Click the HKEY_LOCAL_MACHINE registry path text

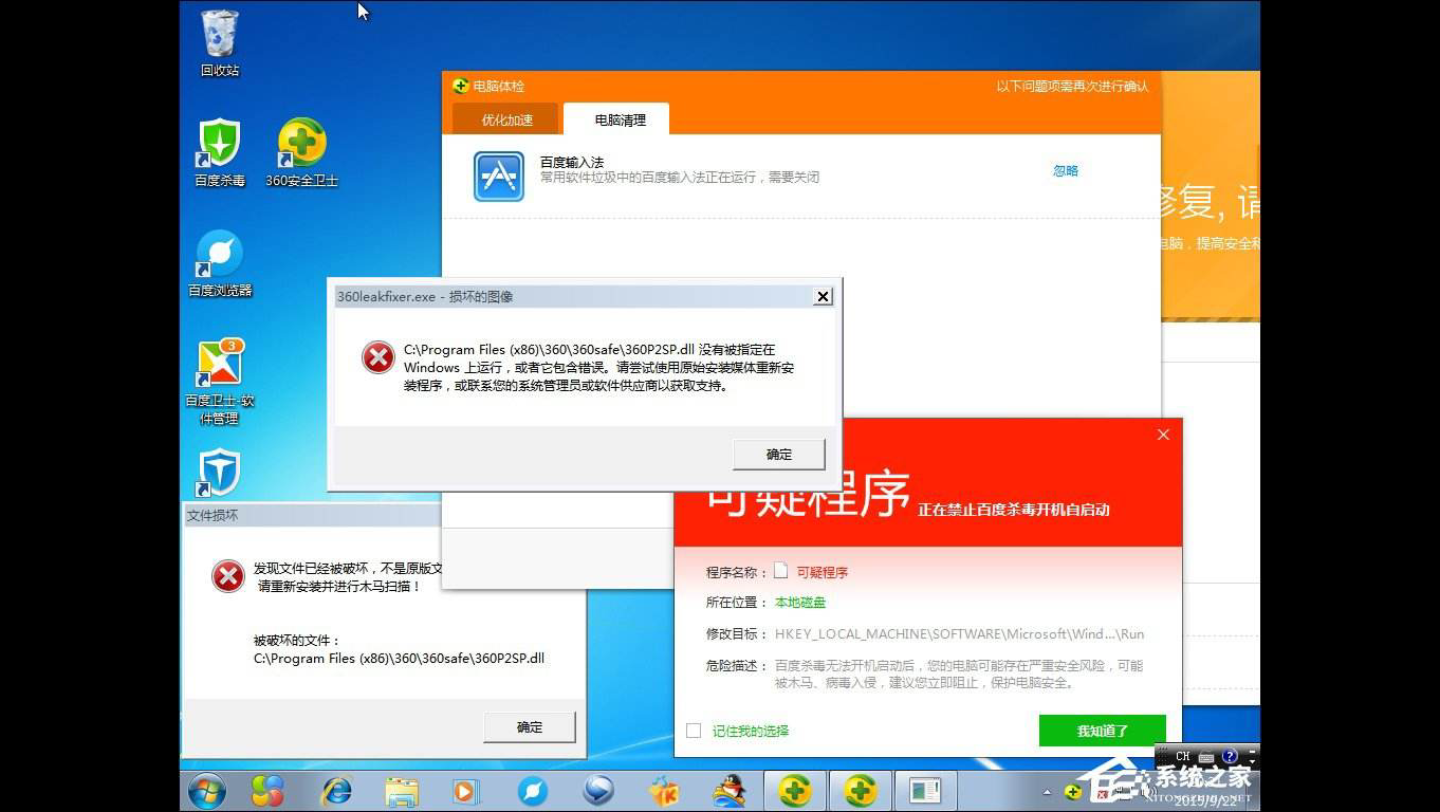(x=960, y=634)
